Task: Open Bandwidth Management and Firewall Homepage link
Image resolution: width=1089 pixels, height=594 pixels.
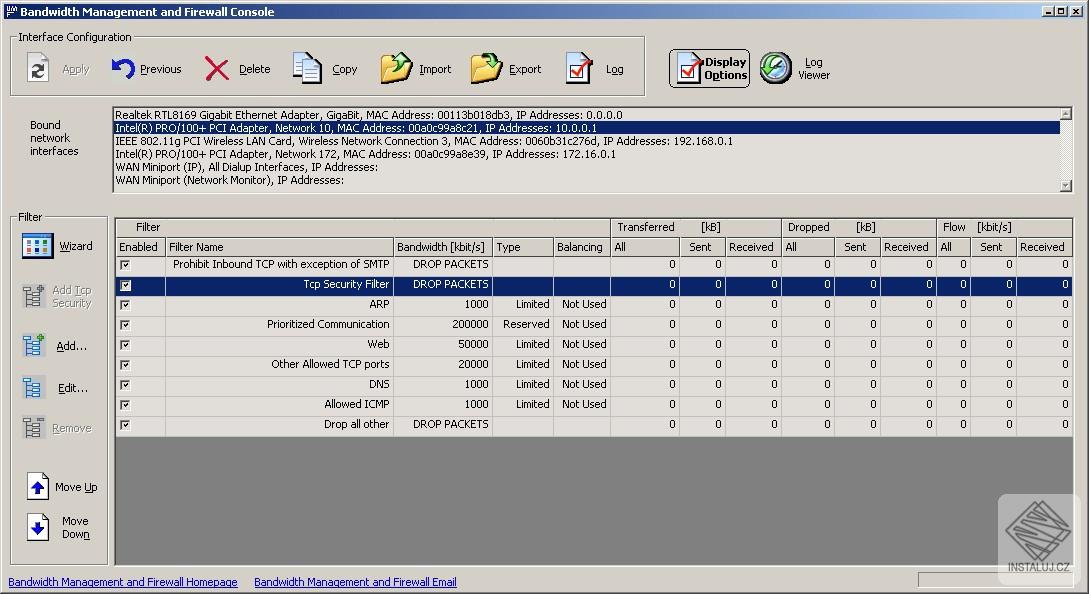Action: click(122, 581)
